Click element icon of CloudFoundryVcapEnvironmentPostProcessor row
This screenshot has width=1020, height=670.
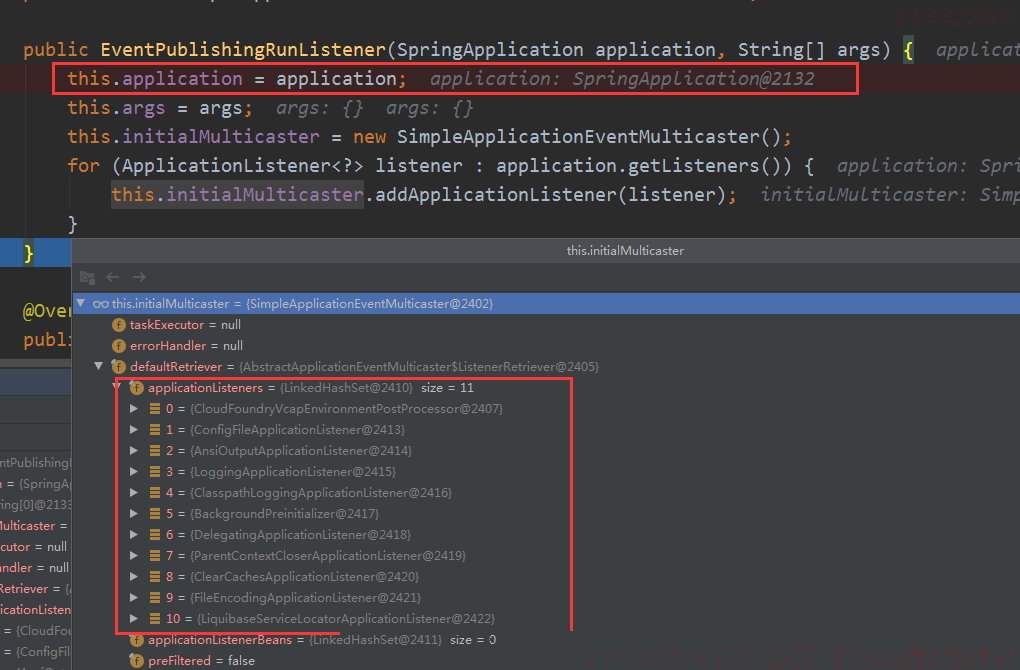click(x=155, y=409)
